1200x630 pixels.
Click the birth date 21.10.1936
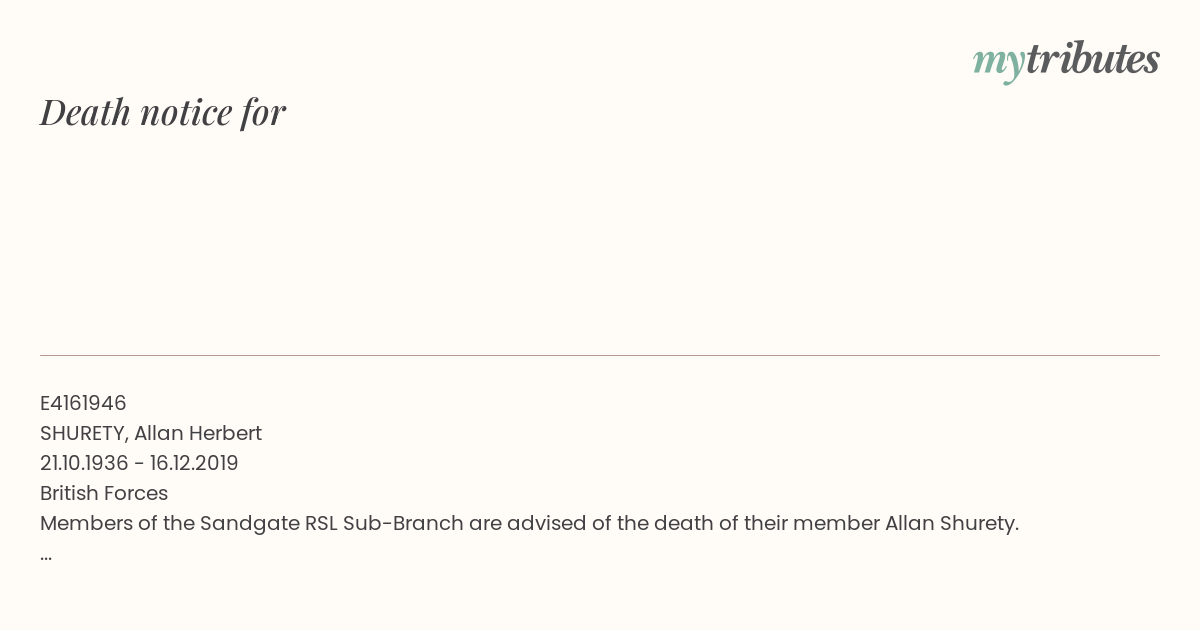click(x=84, y=463)
